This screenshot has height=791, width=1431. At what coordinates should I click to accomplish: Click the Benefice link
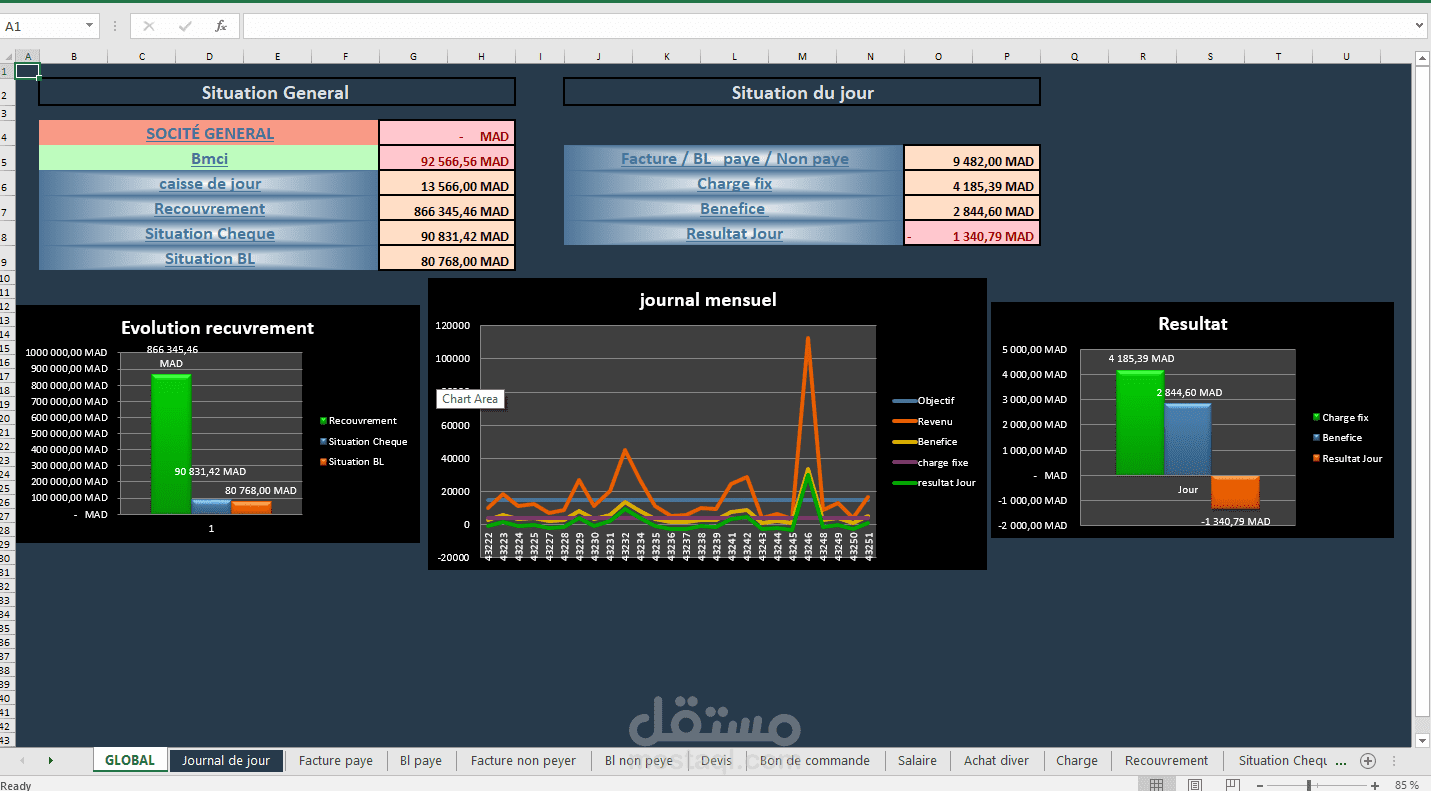point(733,208)
